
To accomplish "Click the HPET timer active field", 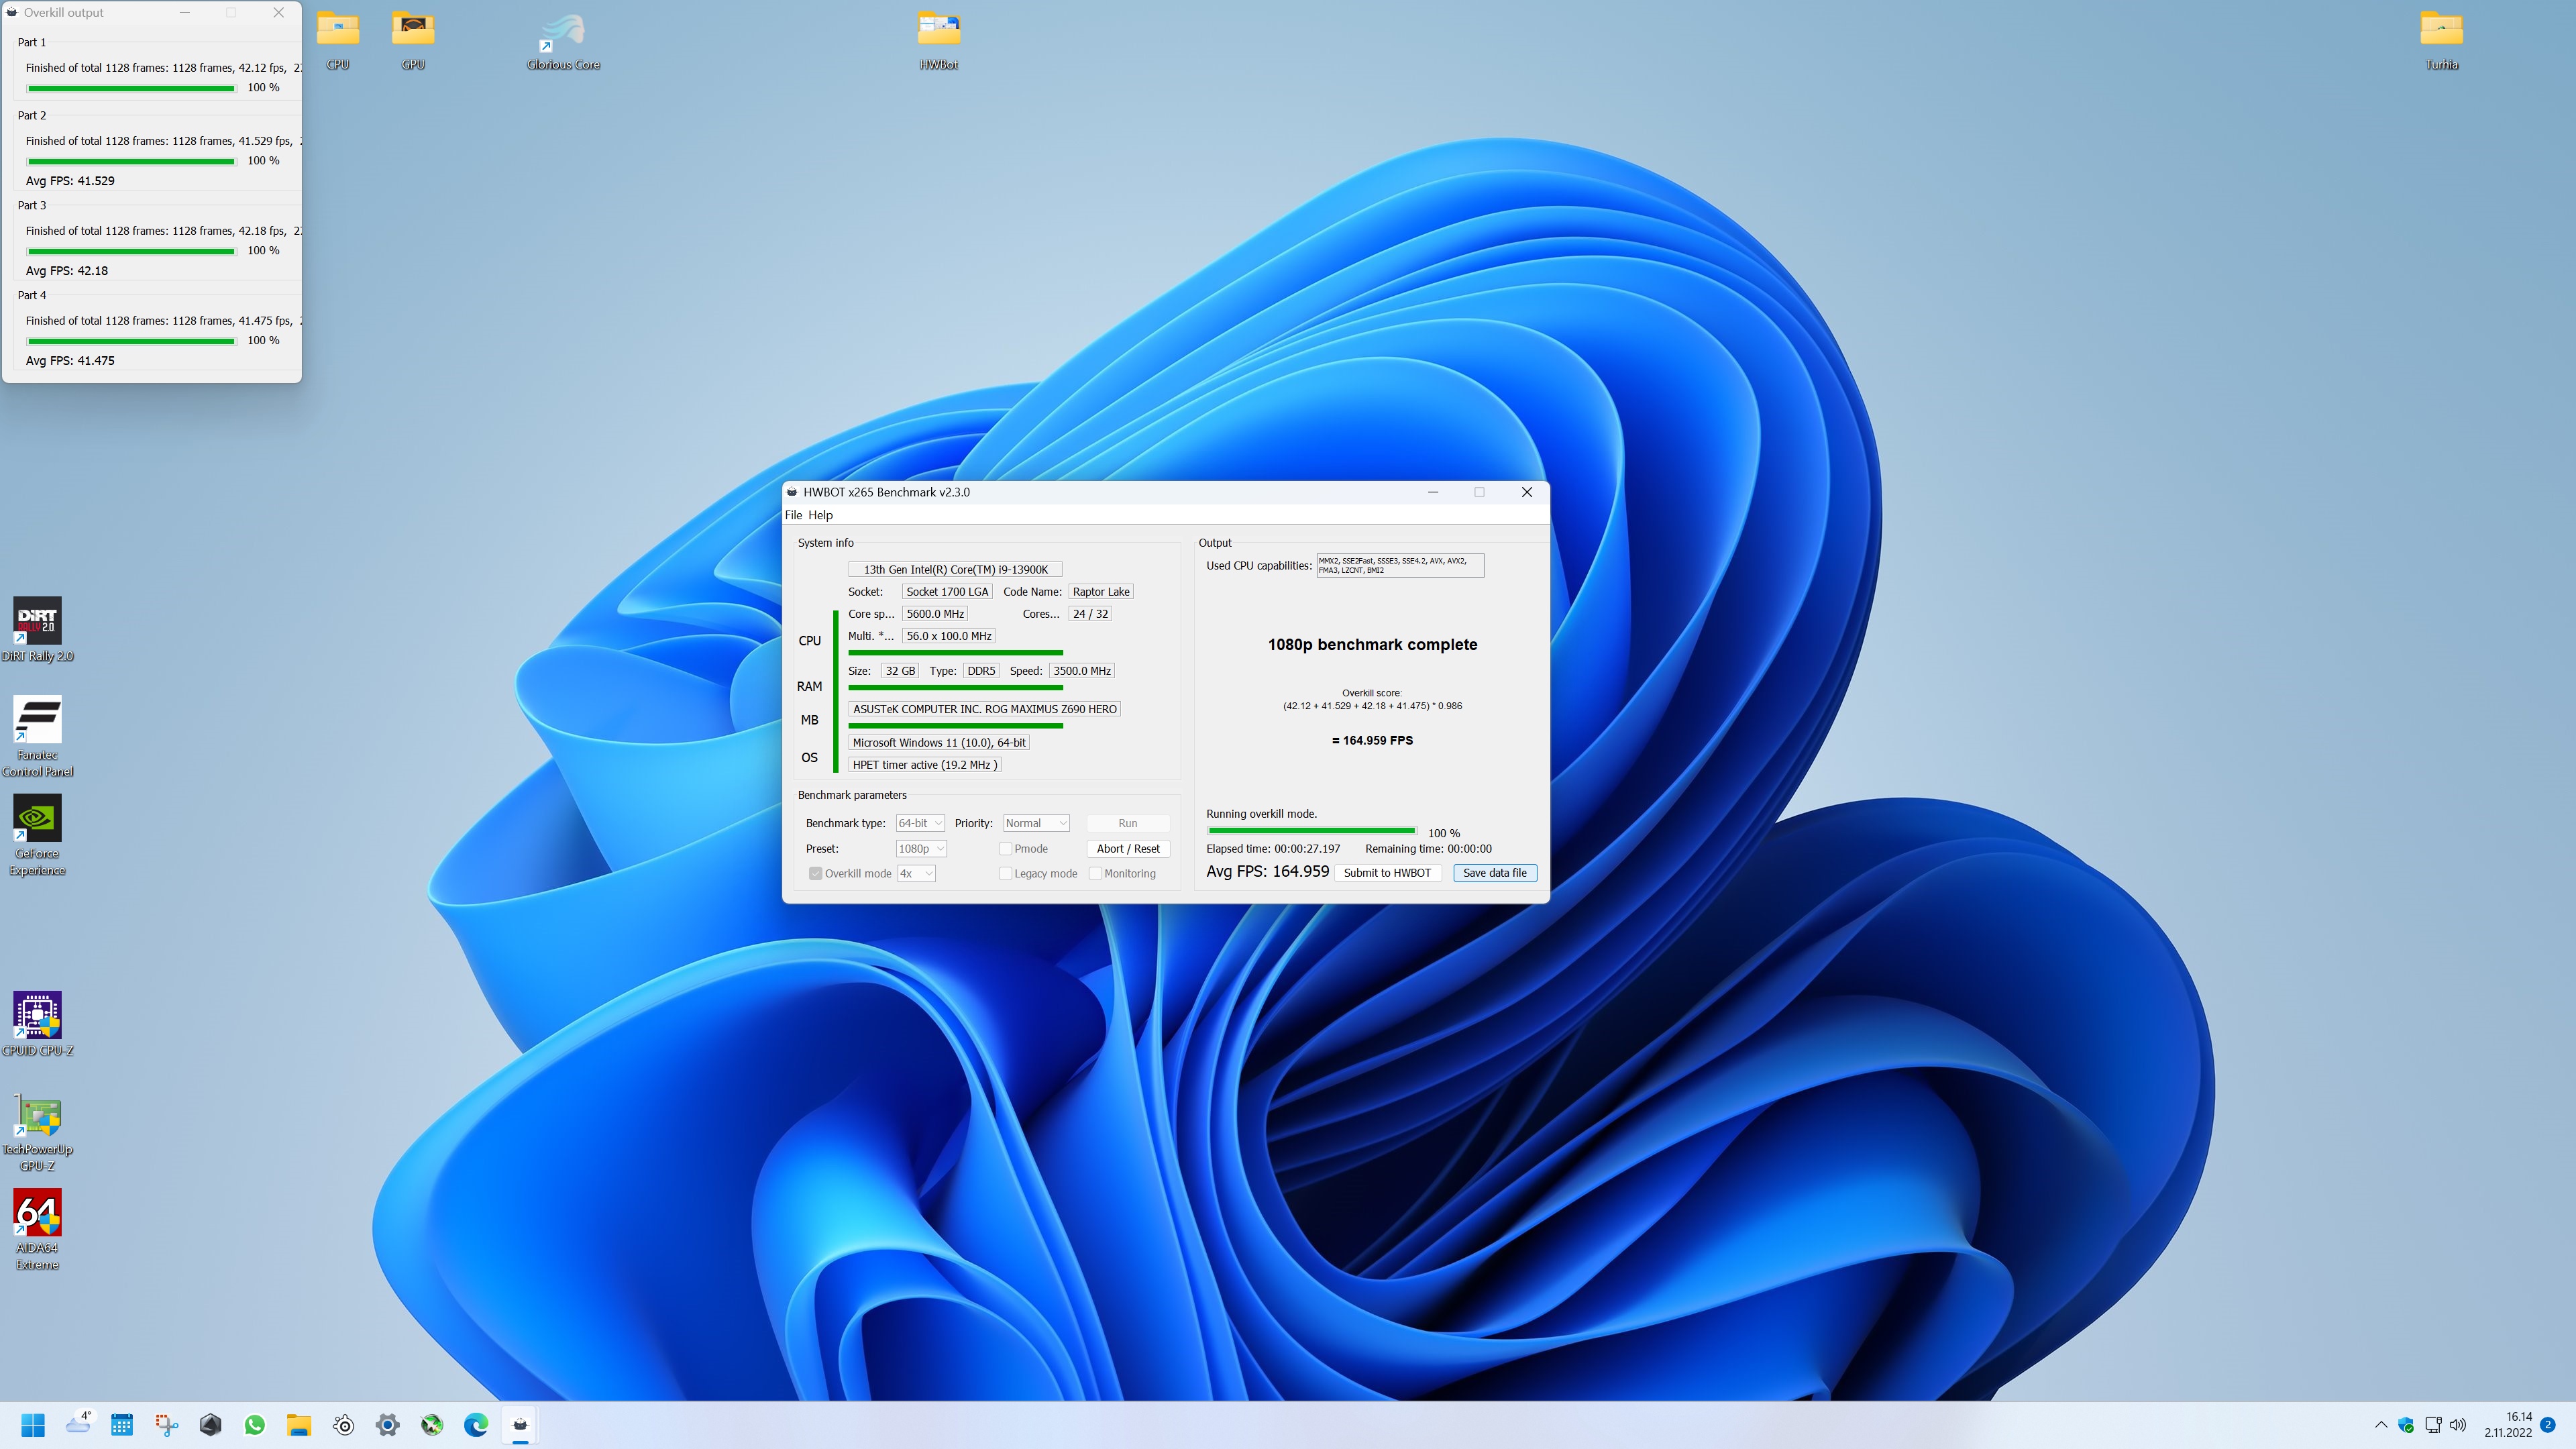I will coord(924,765).
